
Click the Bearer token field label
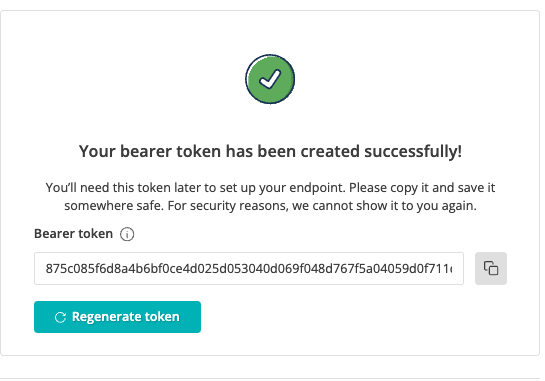click(73, 234)
